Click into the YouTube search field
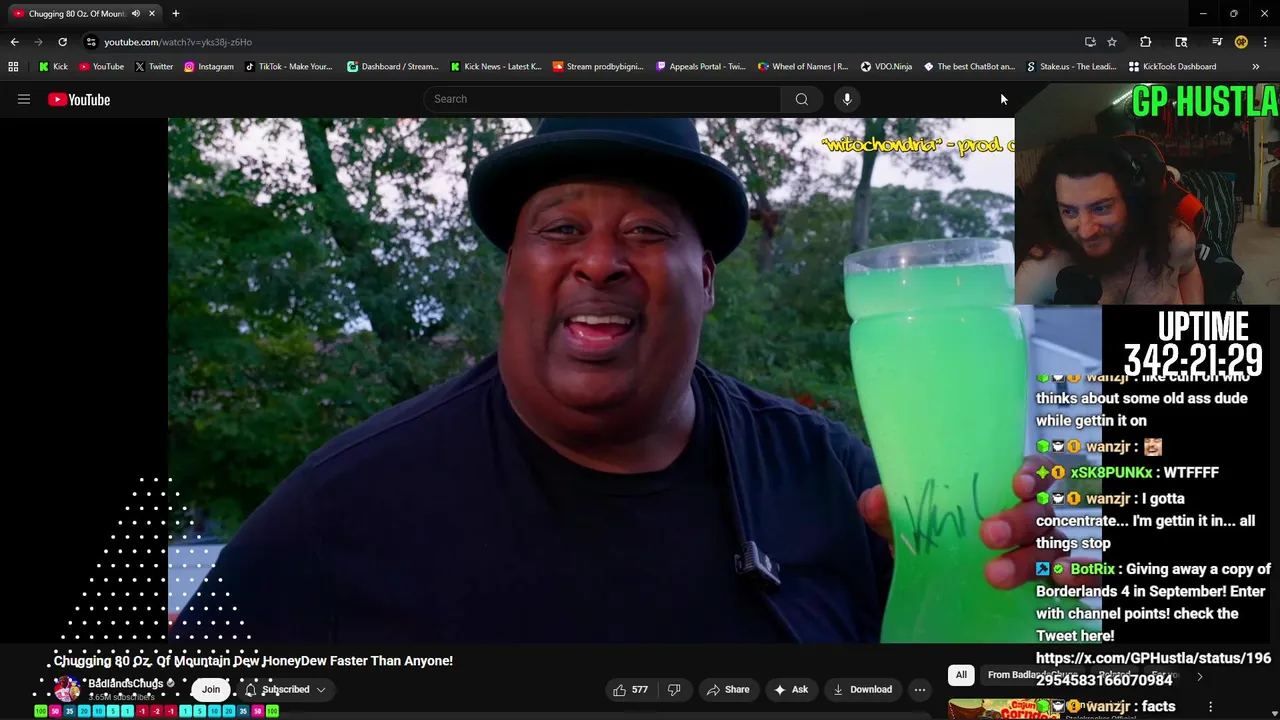 tap(602, 99)
